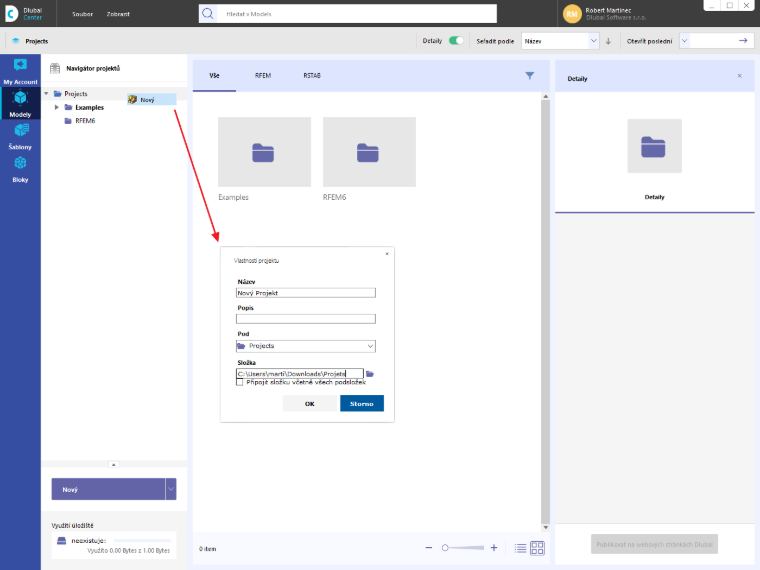
Task: Switch to grid thumbnail view
Action: tap(538, 548)
